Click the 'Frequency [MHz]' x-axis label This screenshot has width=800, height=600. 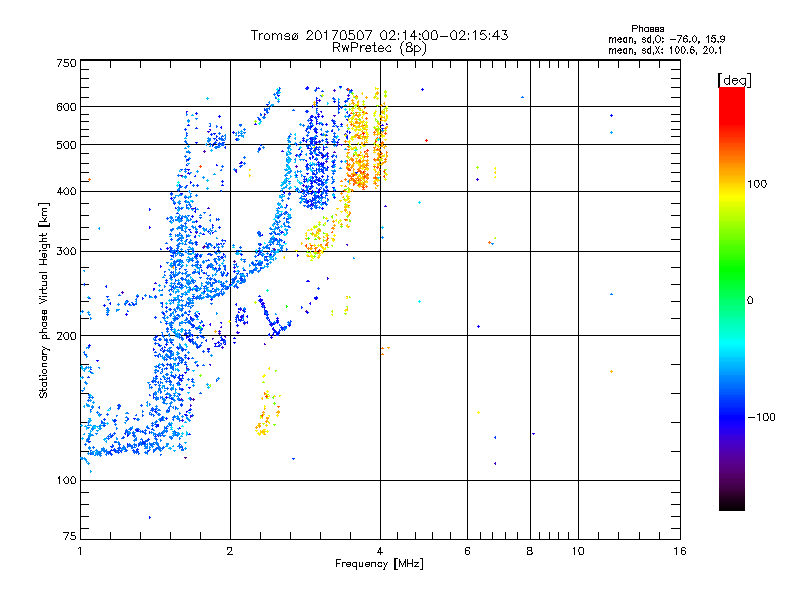(x=379, y=564)
